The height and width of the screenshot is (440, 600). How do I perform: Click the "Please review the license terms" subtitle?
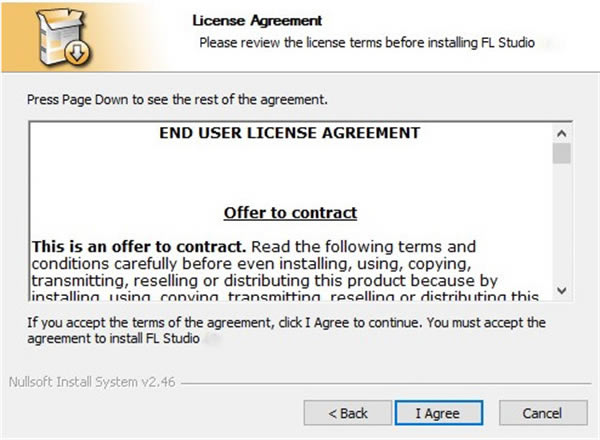[x=367, y=43]
